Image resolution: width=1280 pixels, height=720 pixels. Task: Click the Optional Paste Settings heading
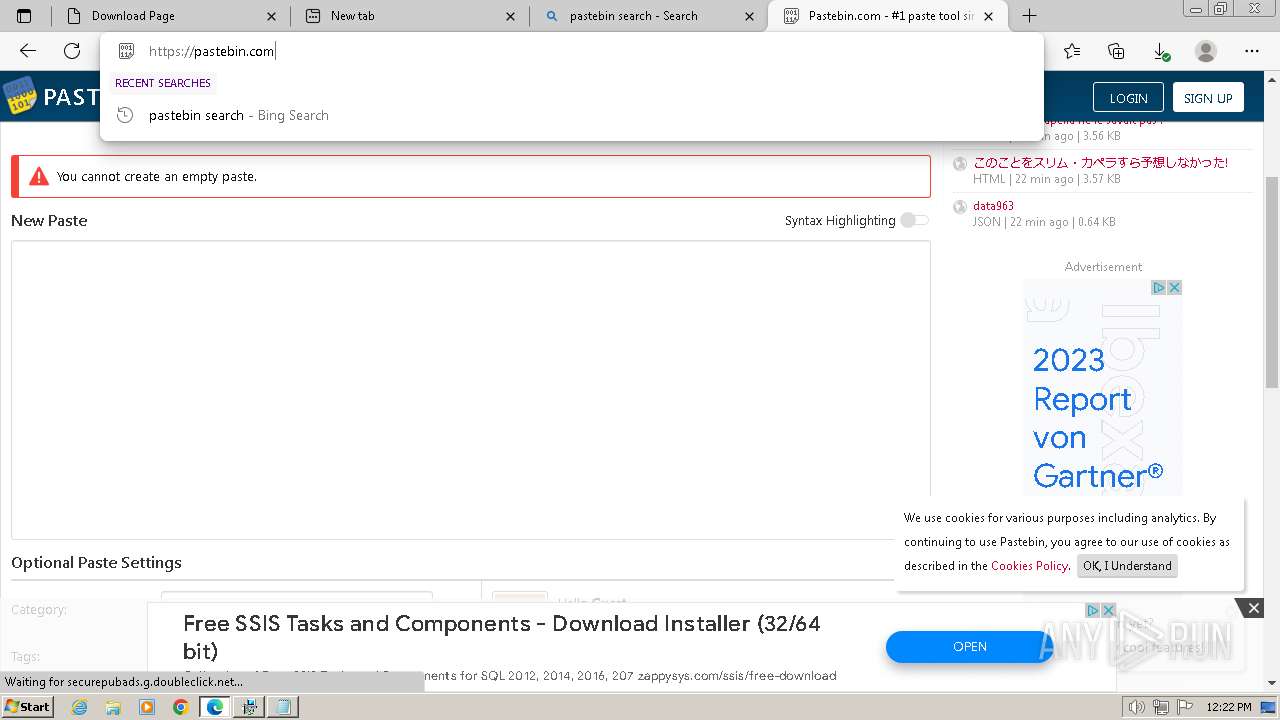click(x=96, y=563)
